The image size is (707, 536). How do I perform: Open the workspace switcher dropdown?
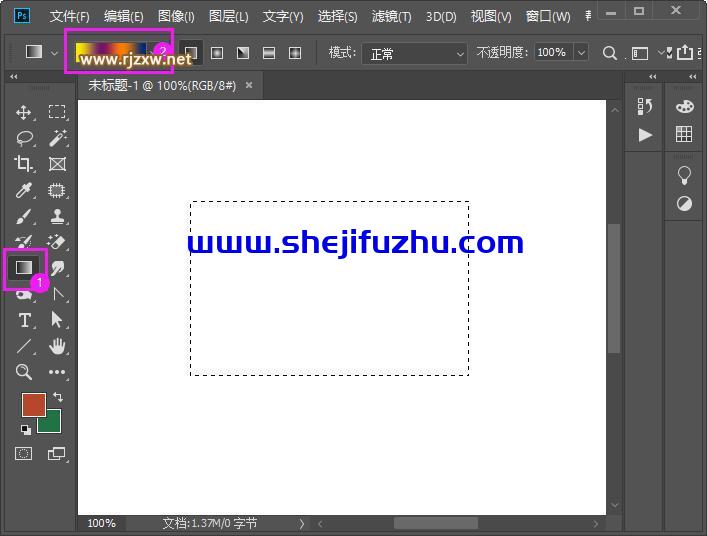click(639, 53)
